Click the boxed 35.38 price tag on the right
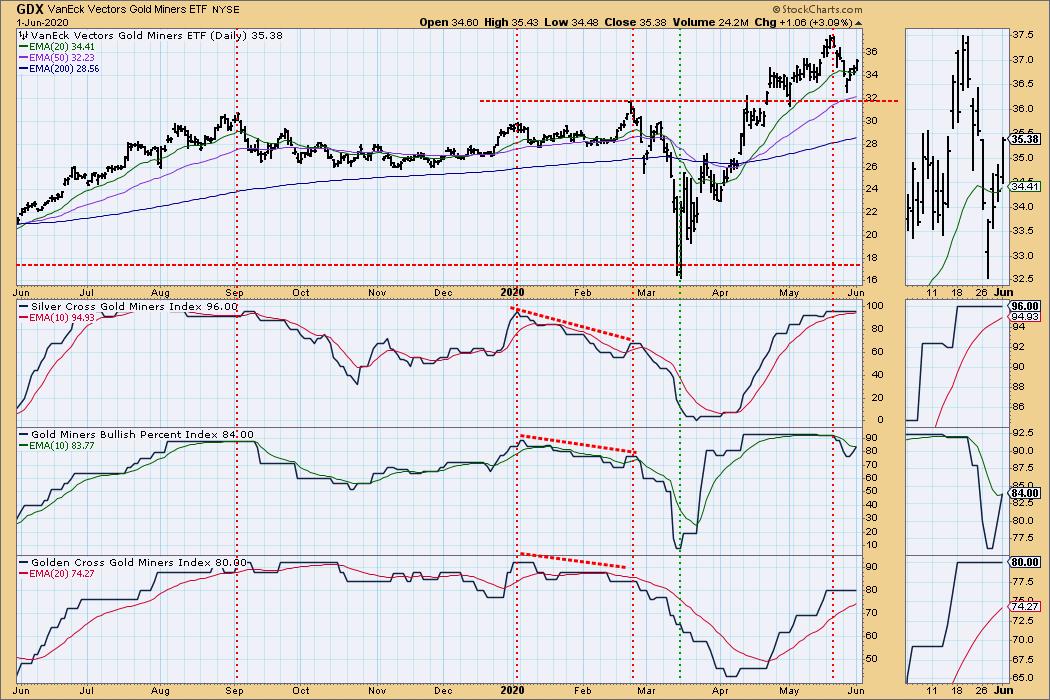 (x=1025, y=139)
